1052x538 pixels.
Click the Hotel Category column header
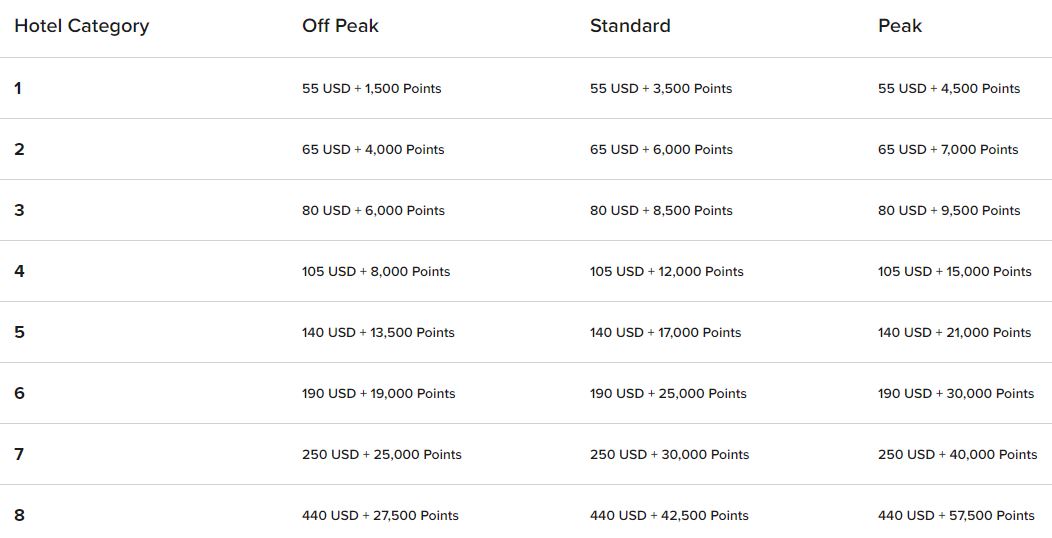[x=81, y=26]
